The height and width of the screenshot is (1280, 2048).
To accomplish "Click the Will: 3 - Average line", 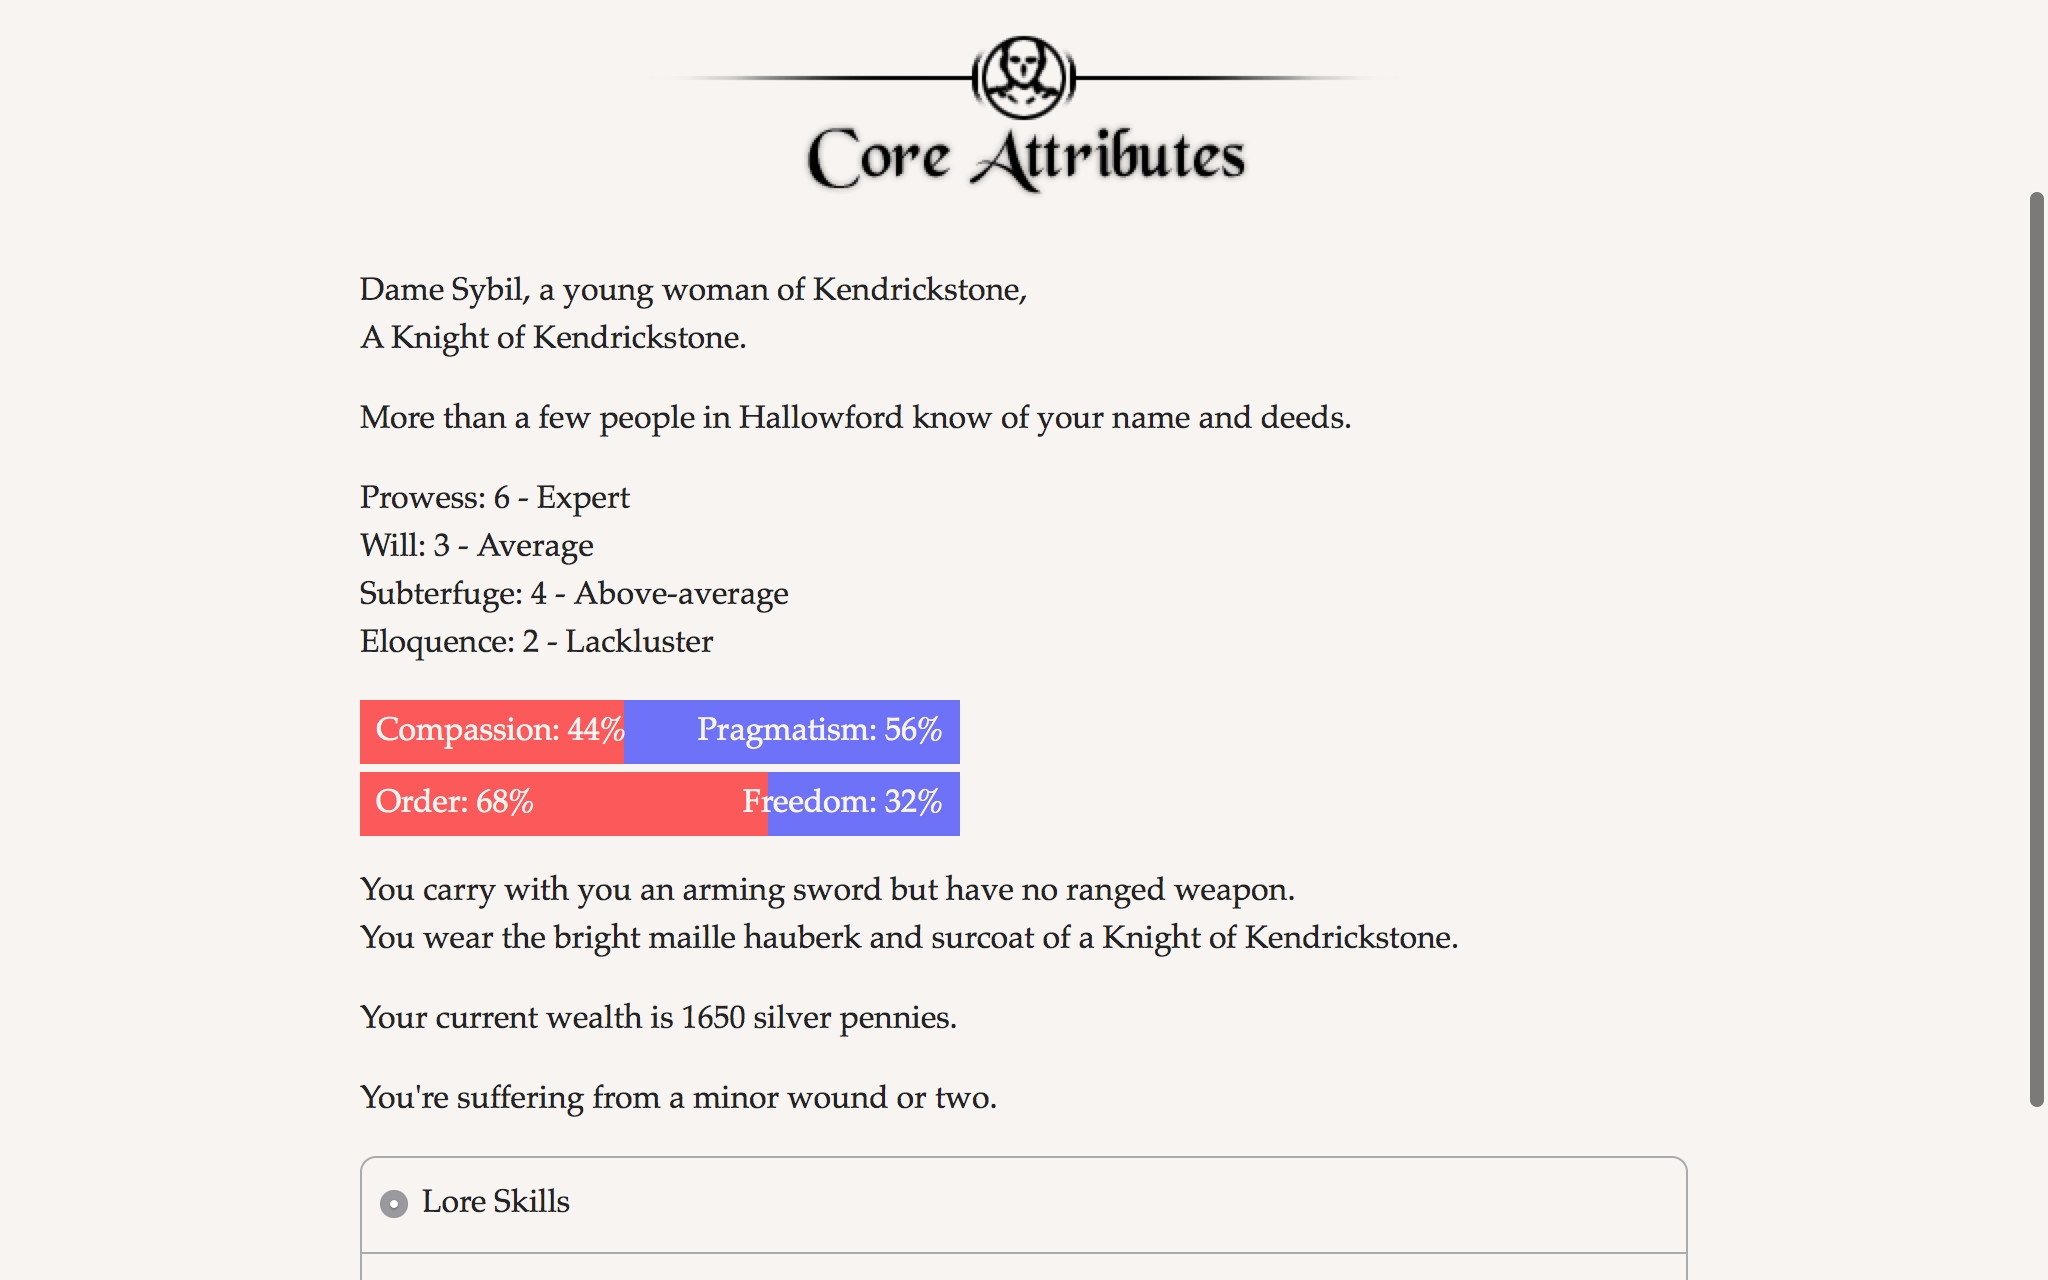I will [476, 545].
